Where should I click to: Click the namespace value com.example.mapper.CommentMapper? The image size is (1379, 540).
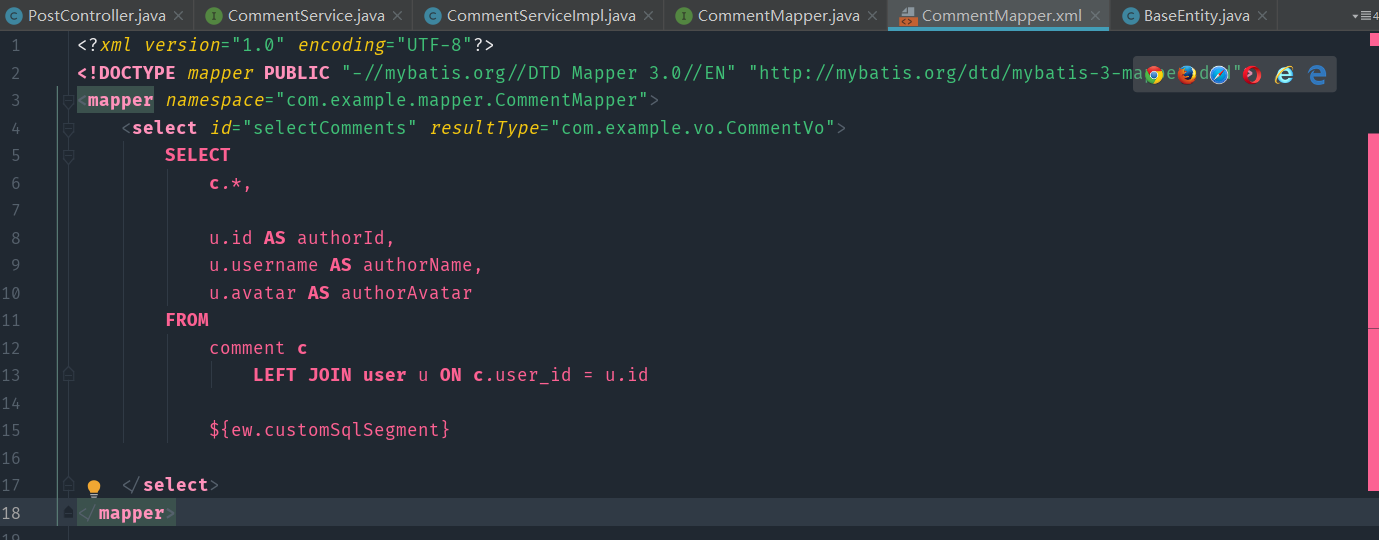click(462, 100)
